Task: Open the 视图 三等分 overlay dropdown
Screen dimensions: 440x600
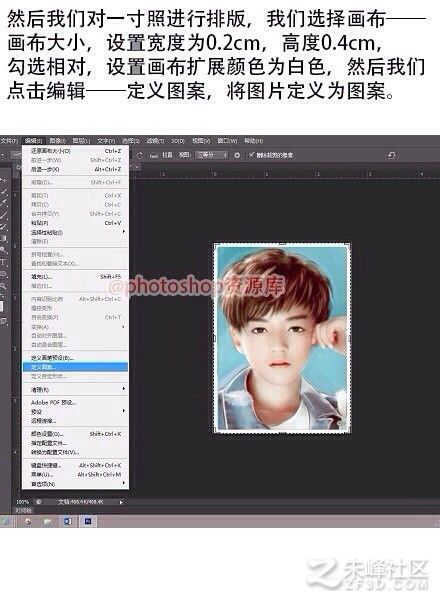Action: [x=212, y=155]
